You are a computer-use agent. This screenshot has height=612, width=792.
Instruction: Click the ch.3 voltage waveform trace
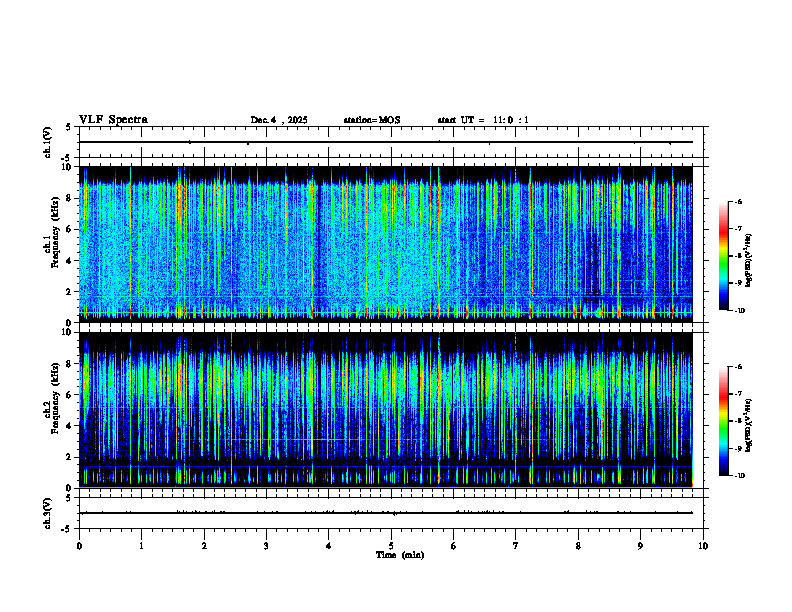click(x=386, y=513)
